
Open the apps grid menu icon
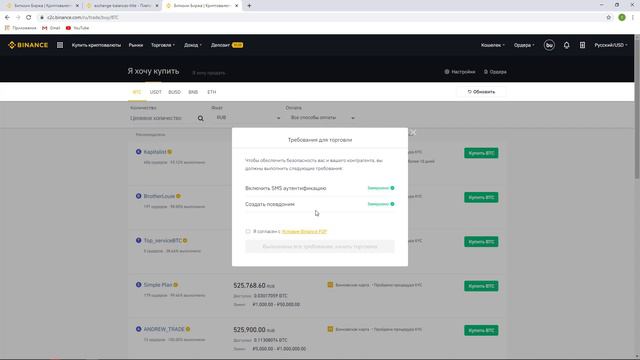tap(60, 45)
